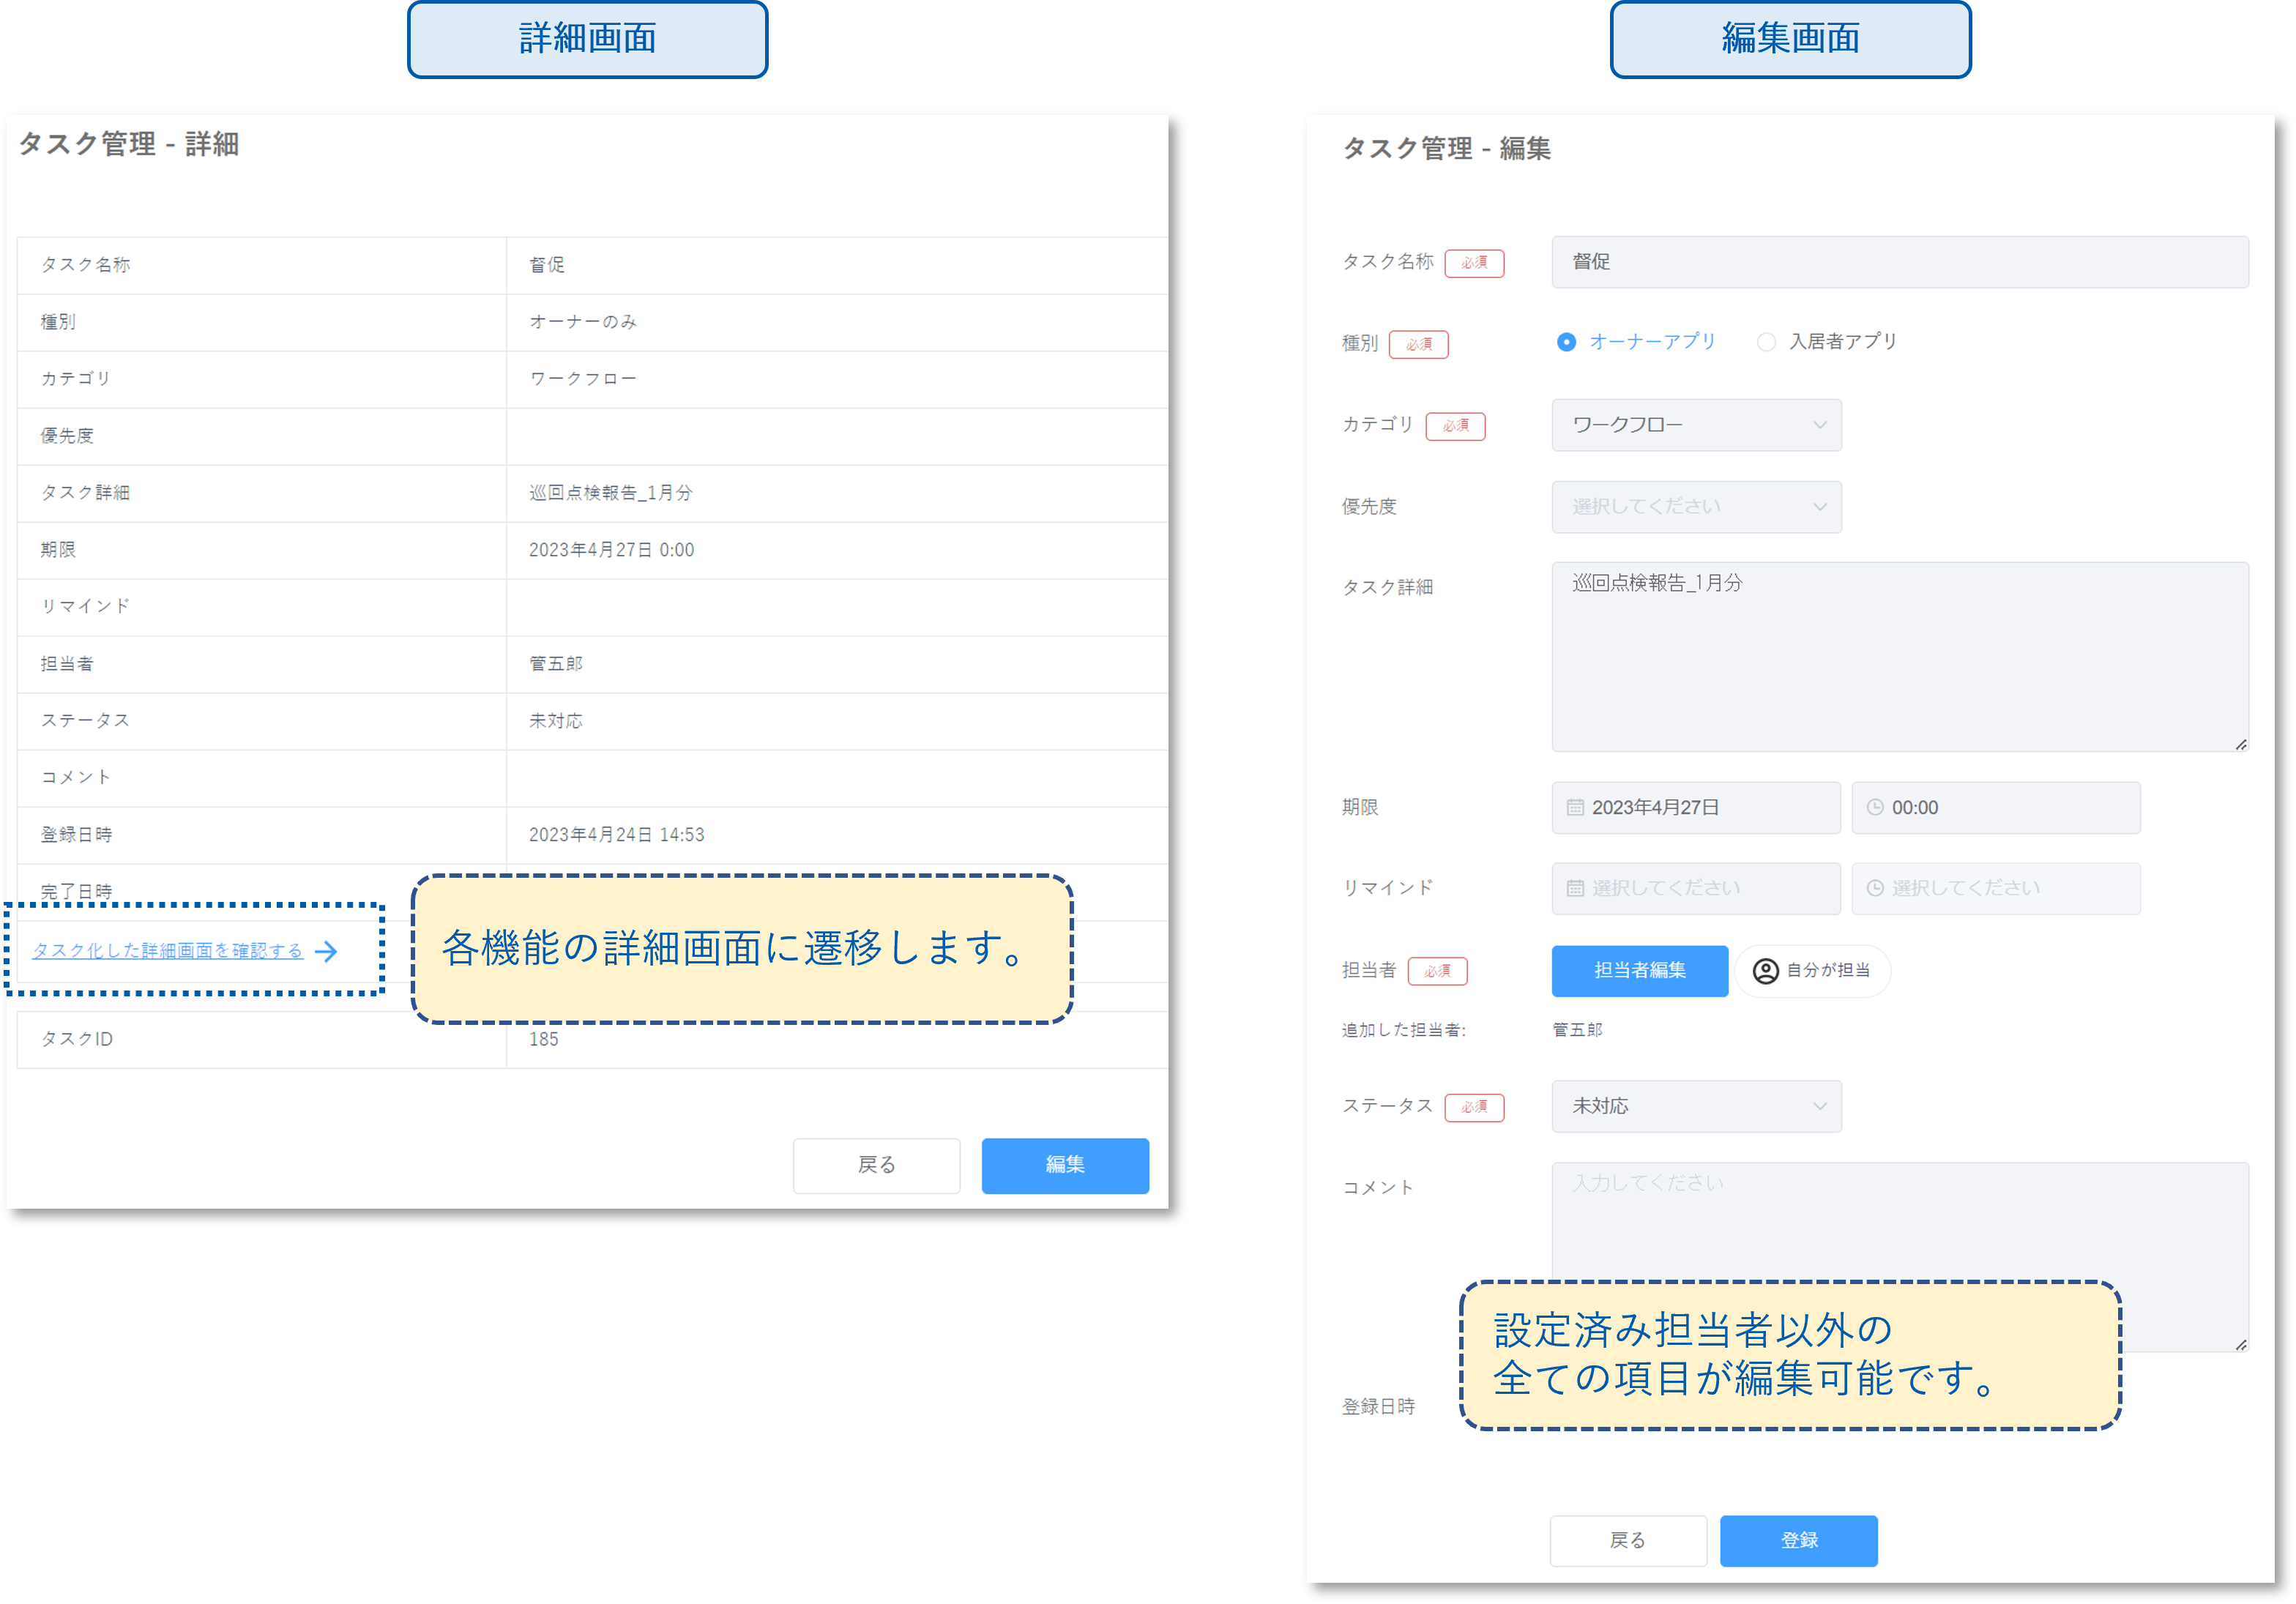Open the ステータス dropdown showing 未対応
This screenshot has height=1604, width=2296.
pos(1696,1106)
